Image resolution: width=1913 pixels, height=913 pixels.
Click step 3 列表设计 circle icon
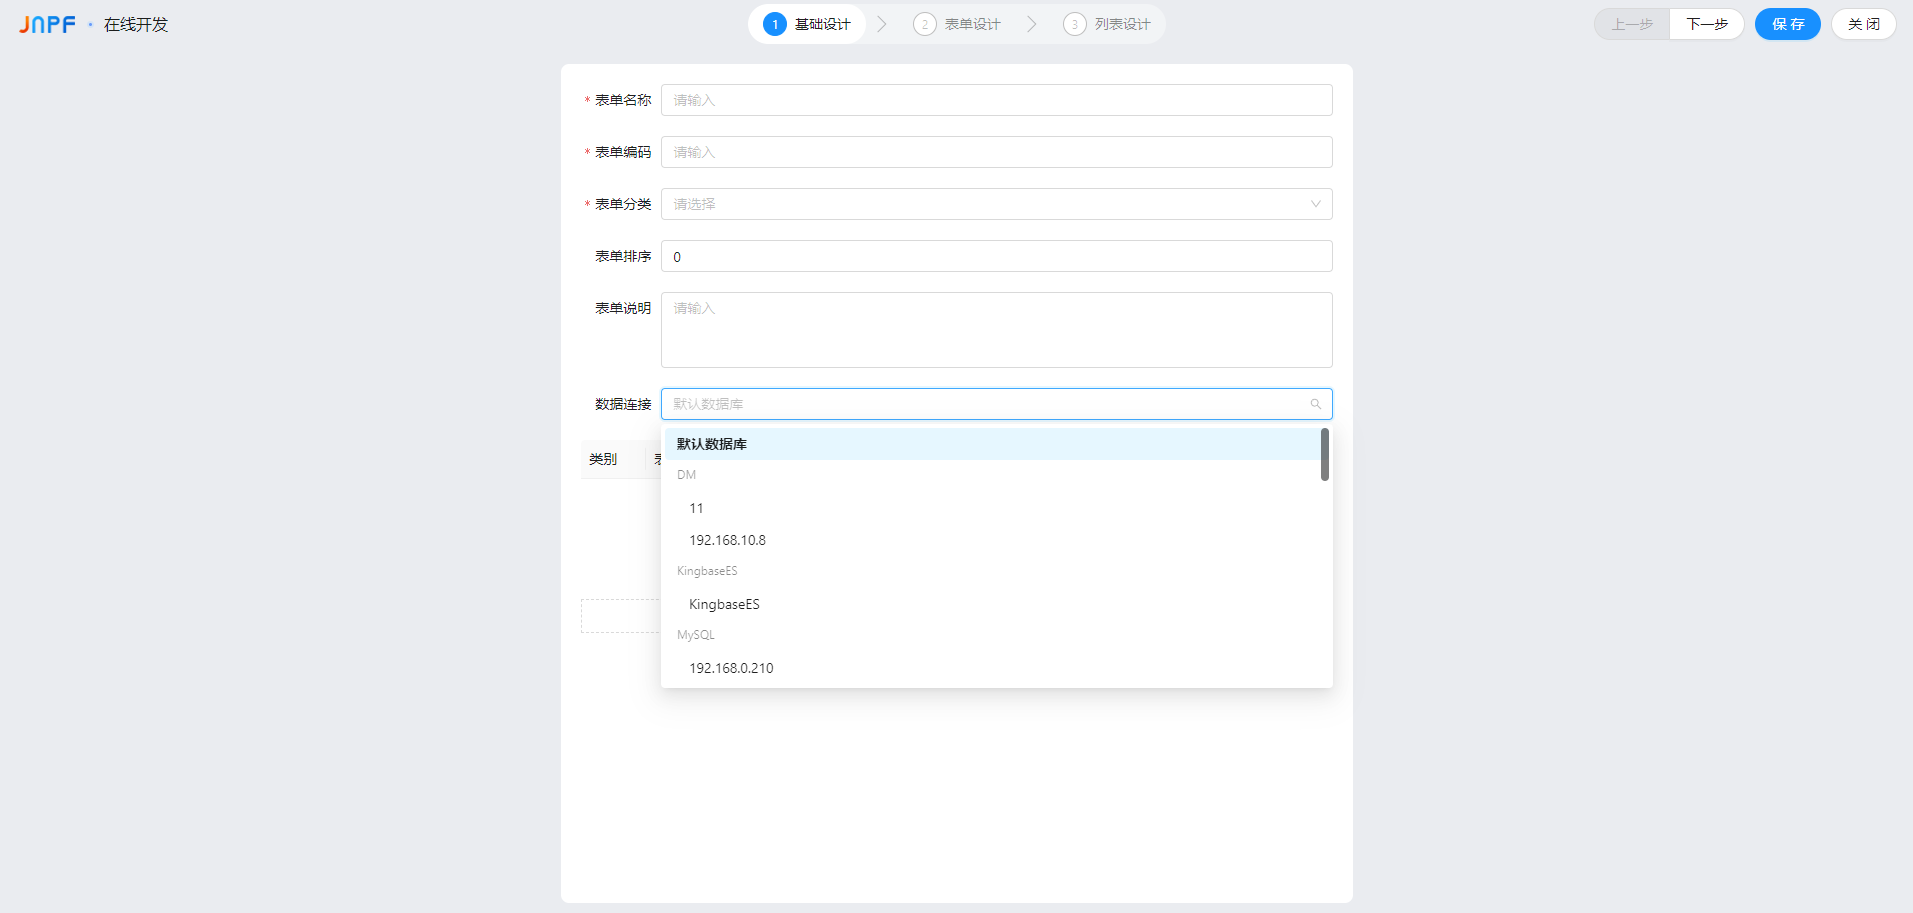coord(1074,24)
